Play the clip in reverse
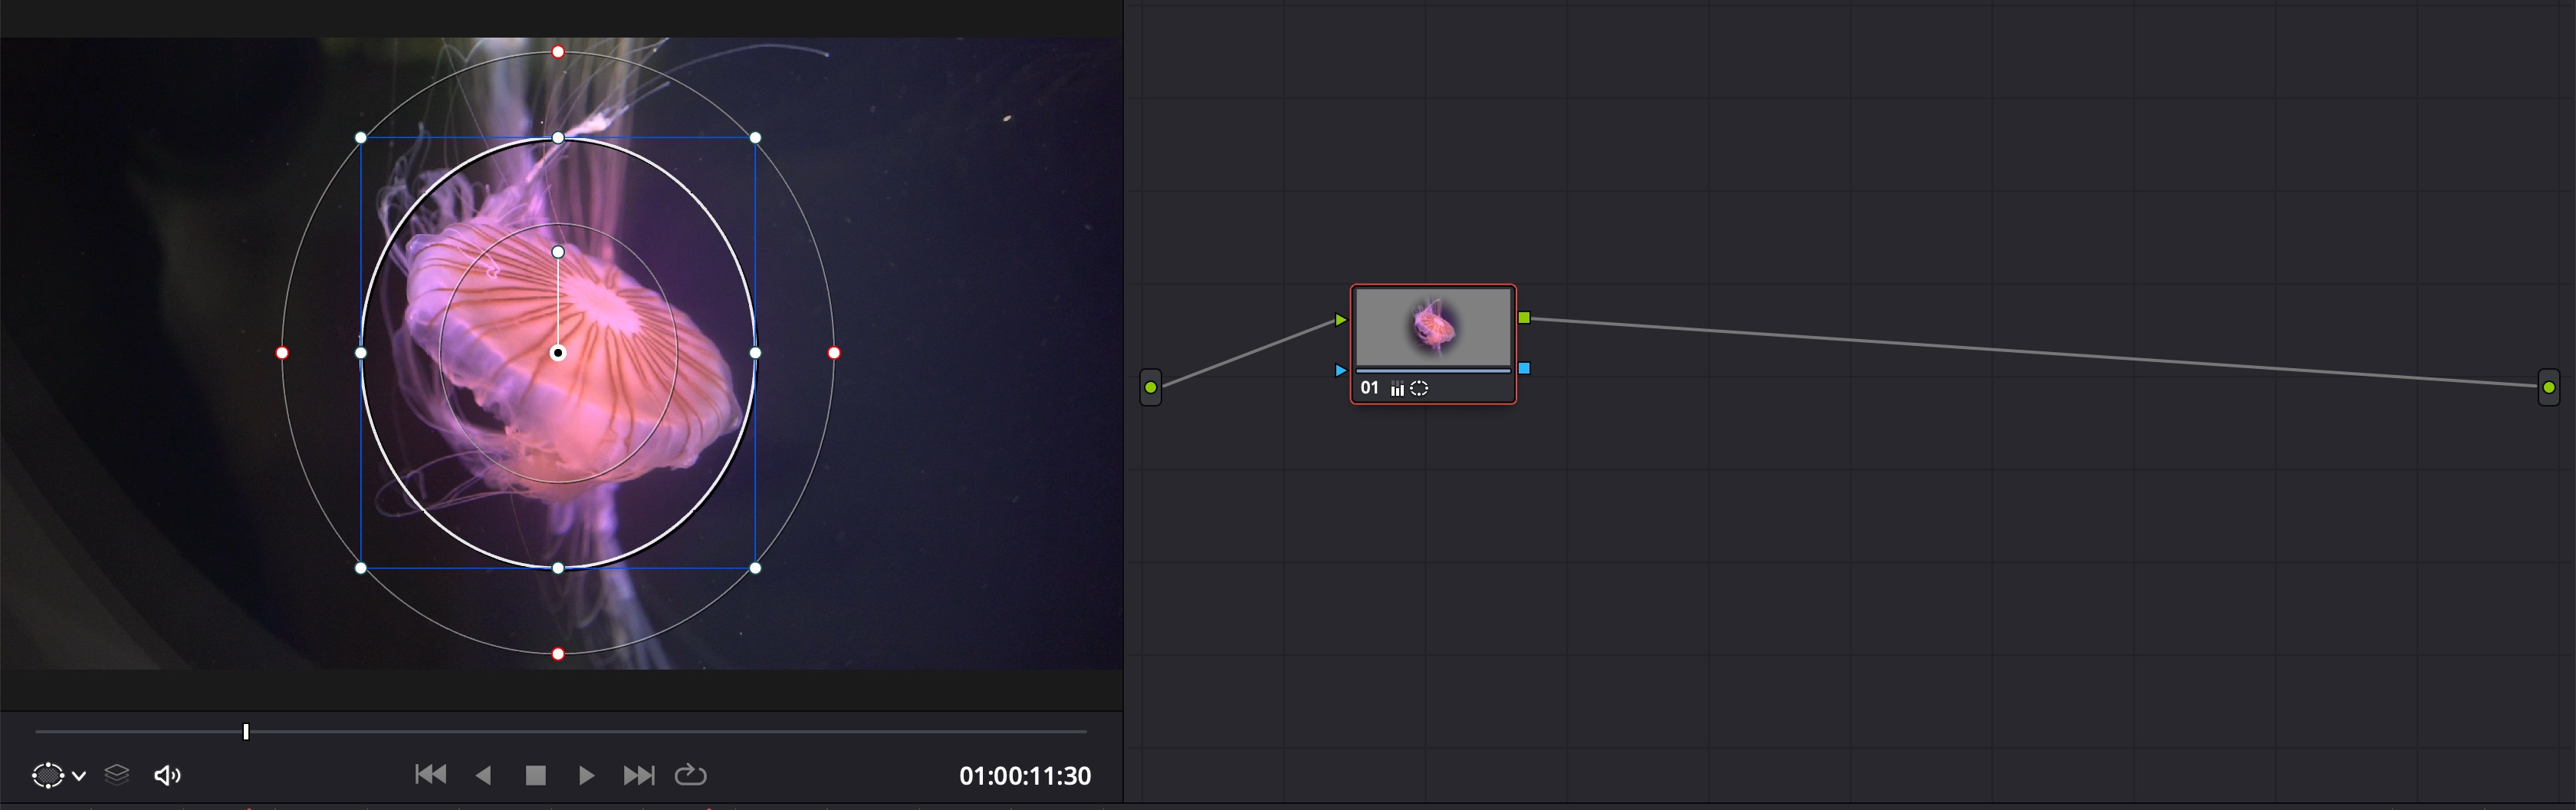The width and height of the screenshot is (2576, 810). pos(484,775)
